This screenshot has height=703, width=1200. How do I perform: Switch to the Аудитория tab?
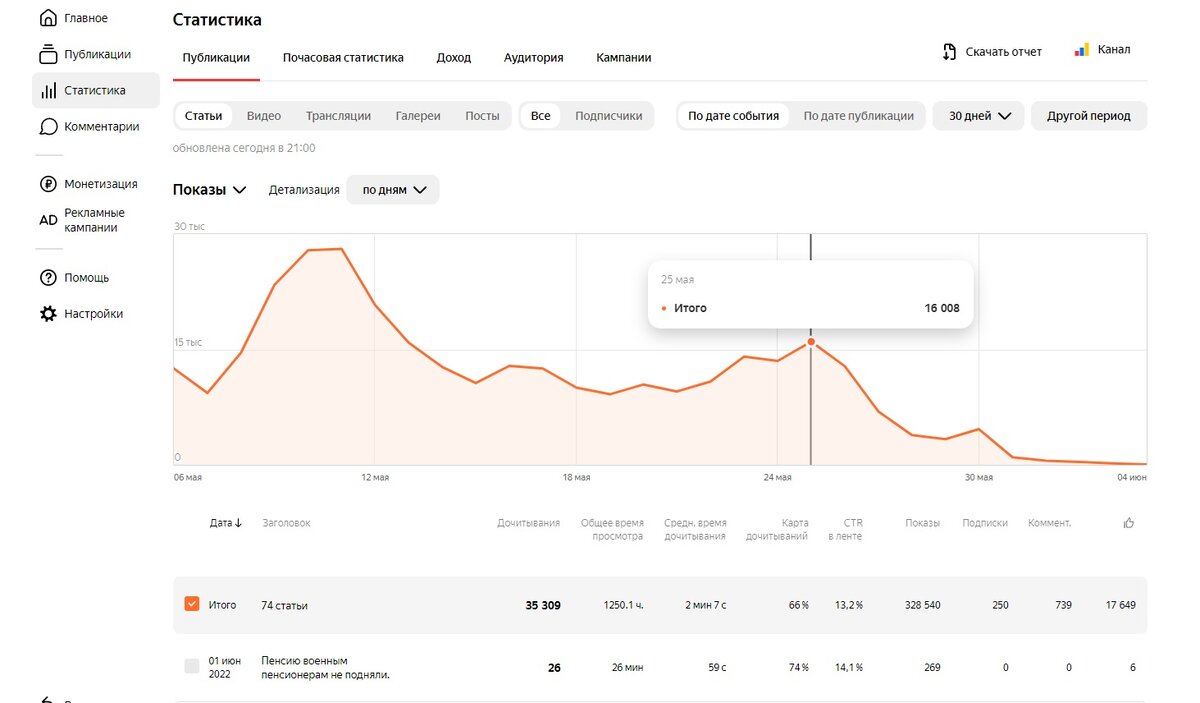point(534,58)
